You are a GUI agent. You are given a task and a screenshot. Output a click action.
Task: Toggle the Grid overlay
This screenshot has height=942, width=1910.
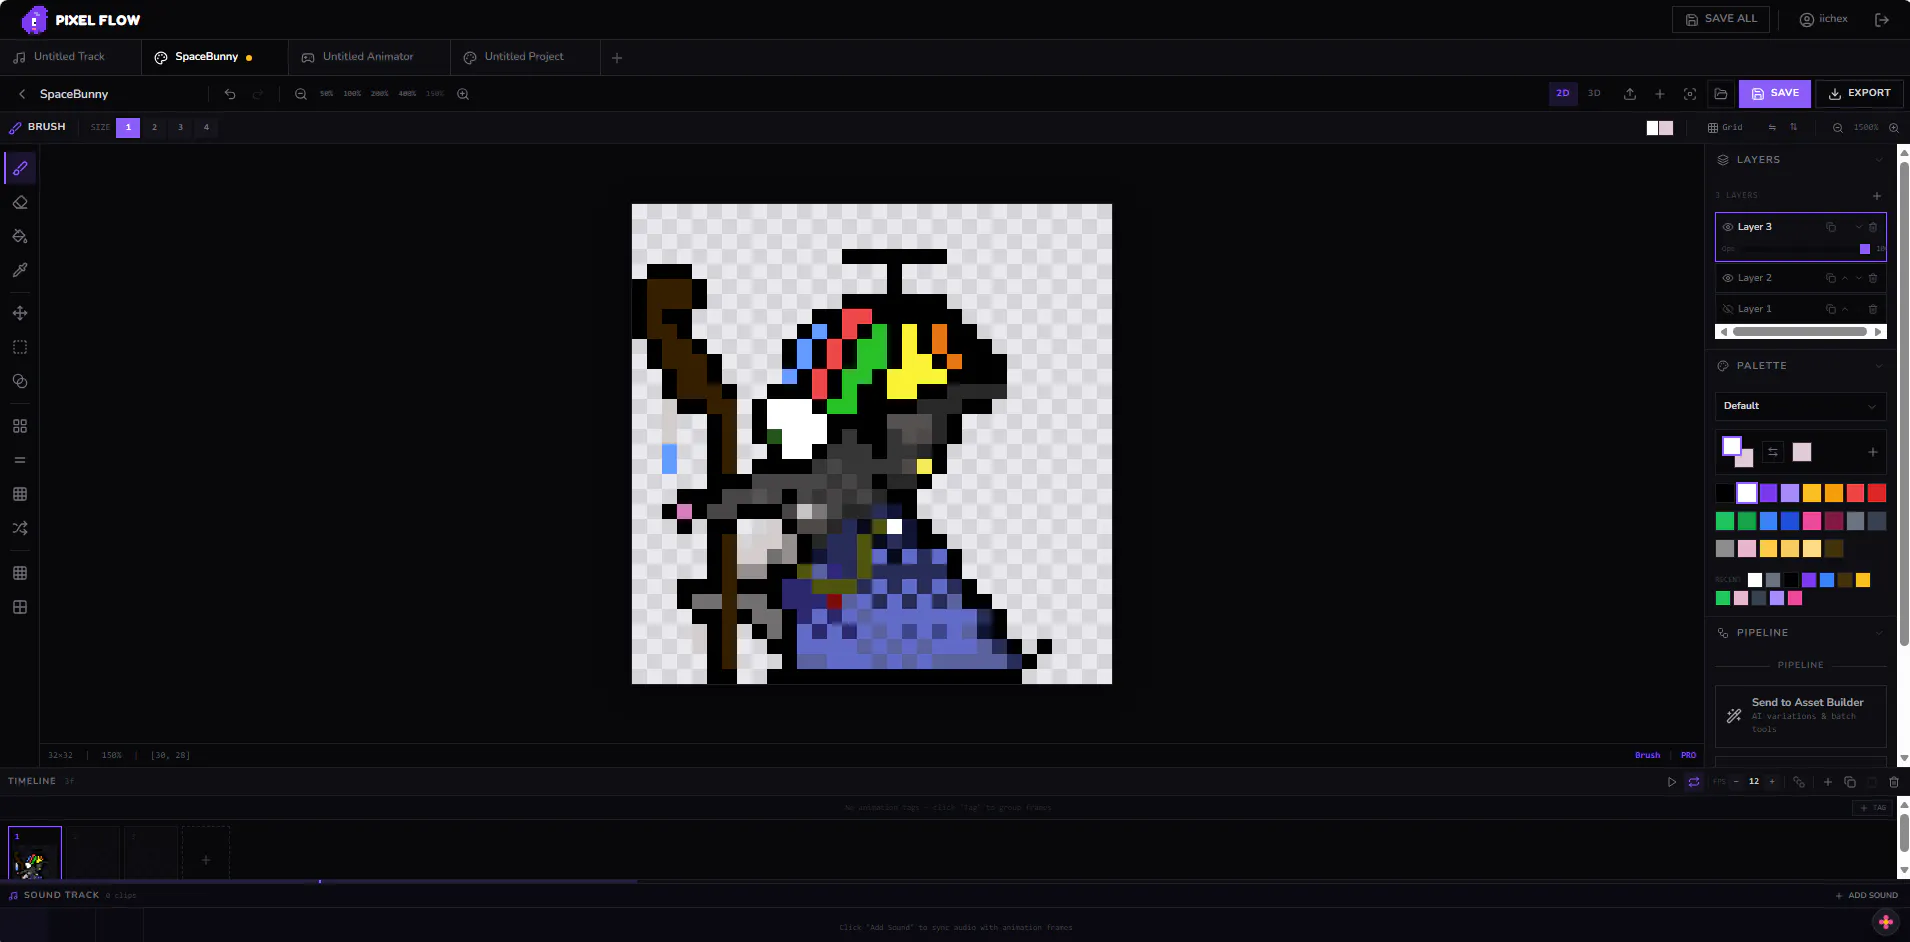point(1725,127)
